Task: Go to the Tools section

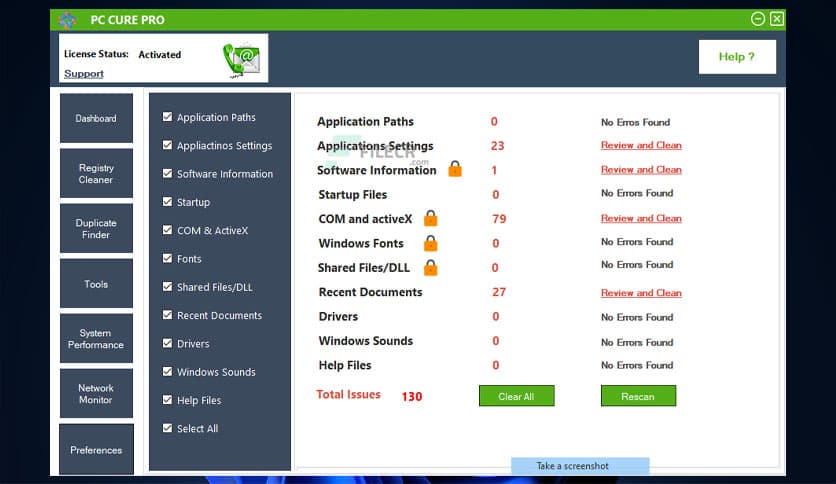Action: [x=96, y=284]
